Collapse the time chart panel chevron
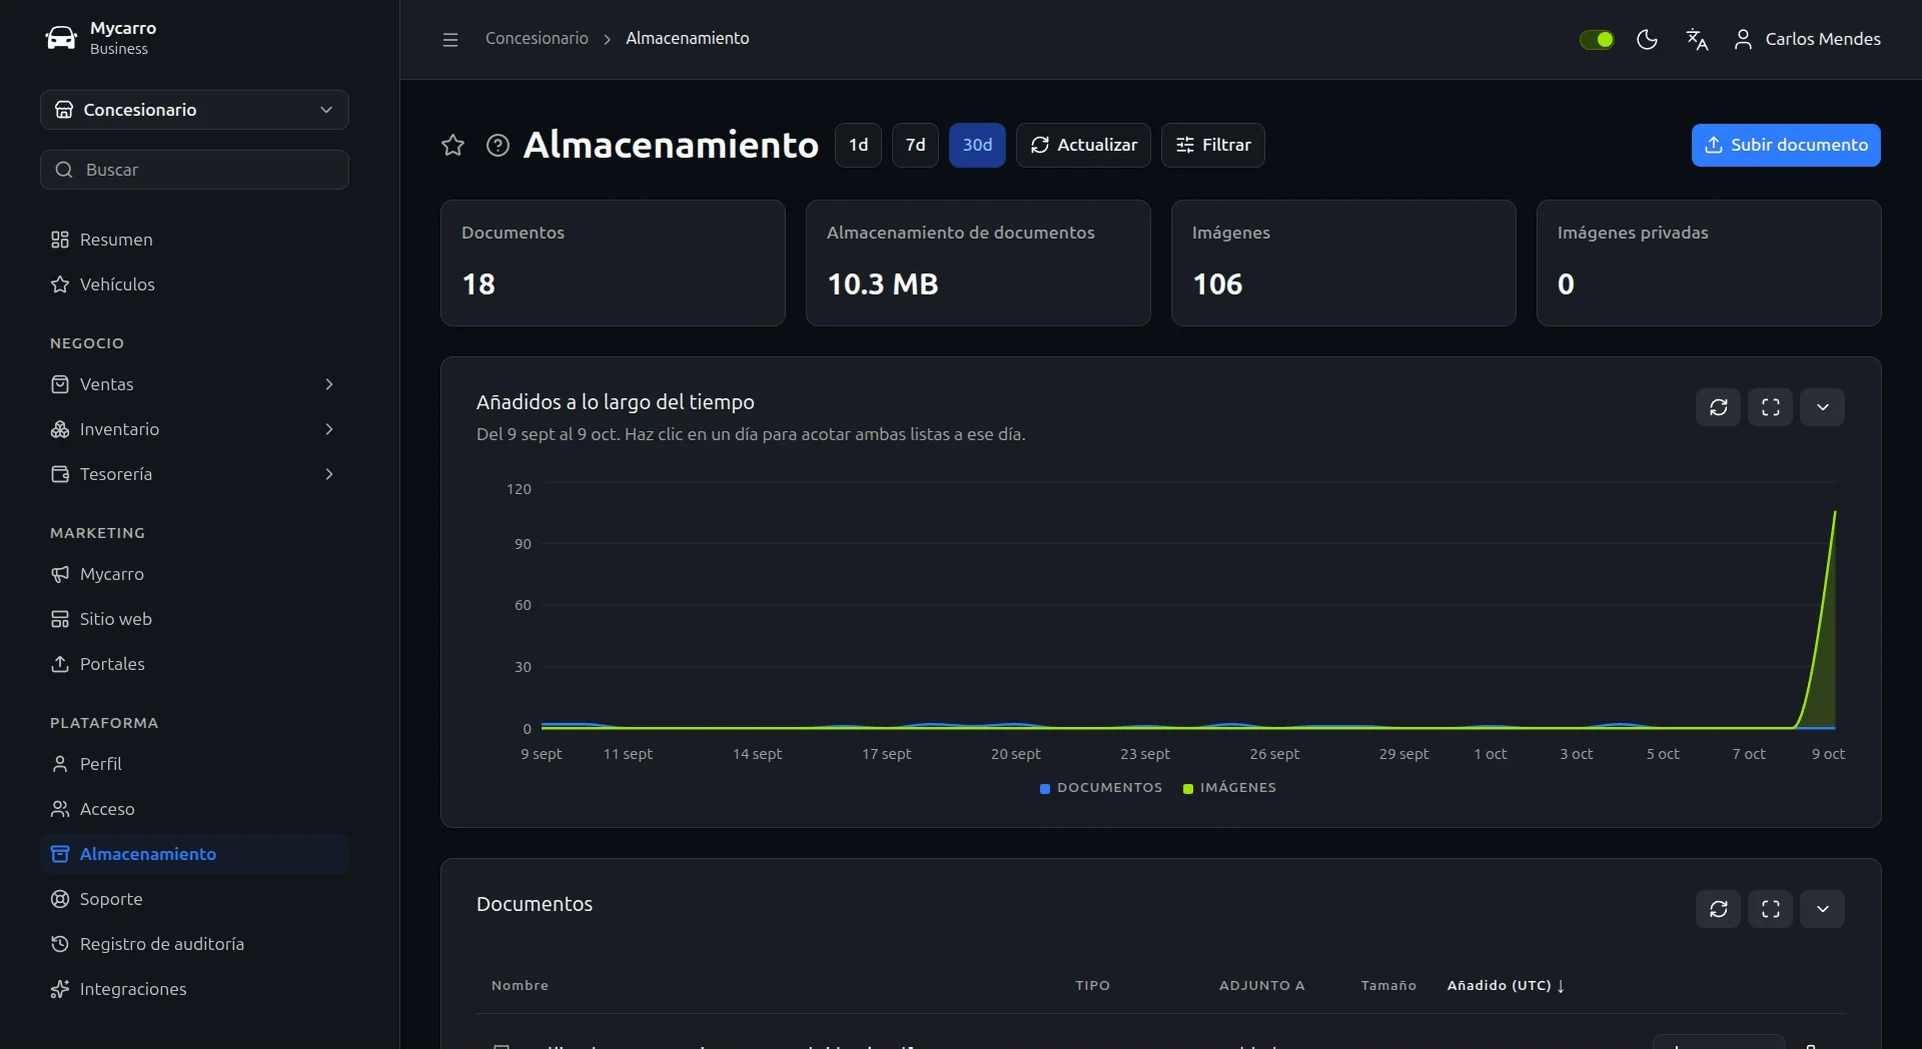Image resolution: width=1922 pixels, height=1049 pixels. (1822, 407)
